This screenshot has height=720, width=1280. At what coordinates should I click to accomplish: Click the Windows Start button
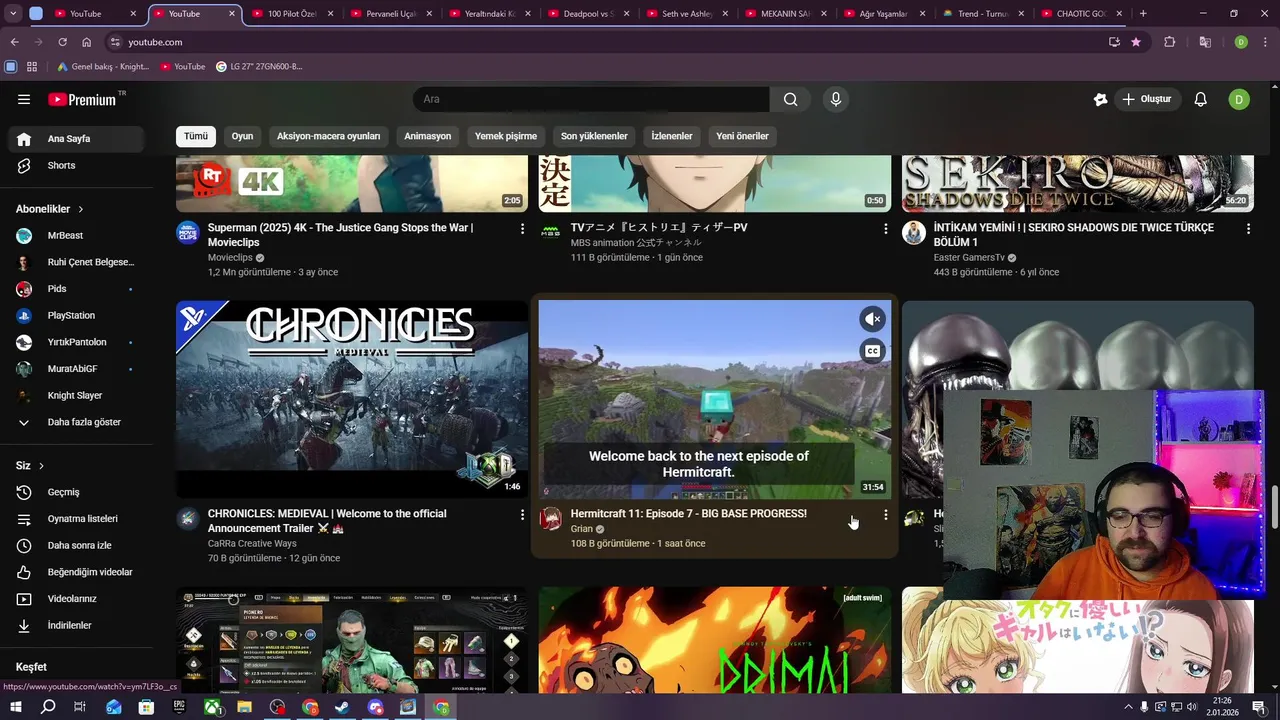[x=15, y=707]
